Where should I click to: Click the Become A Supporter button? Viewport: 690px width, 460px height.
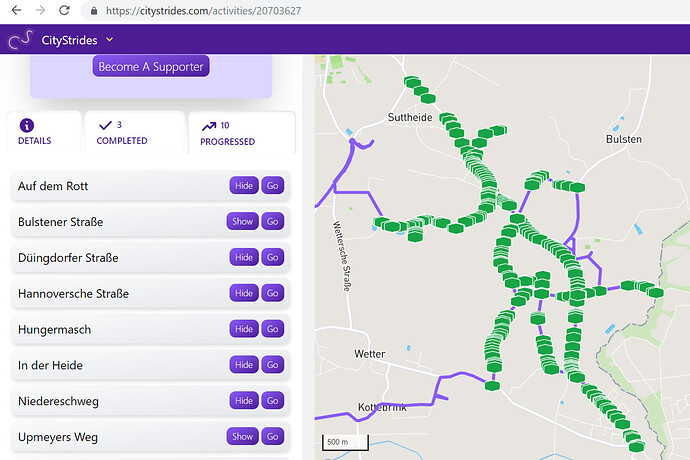pos(151,66)
